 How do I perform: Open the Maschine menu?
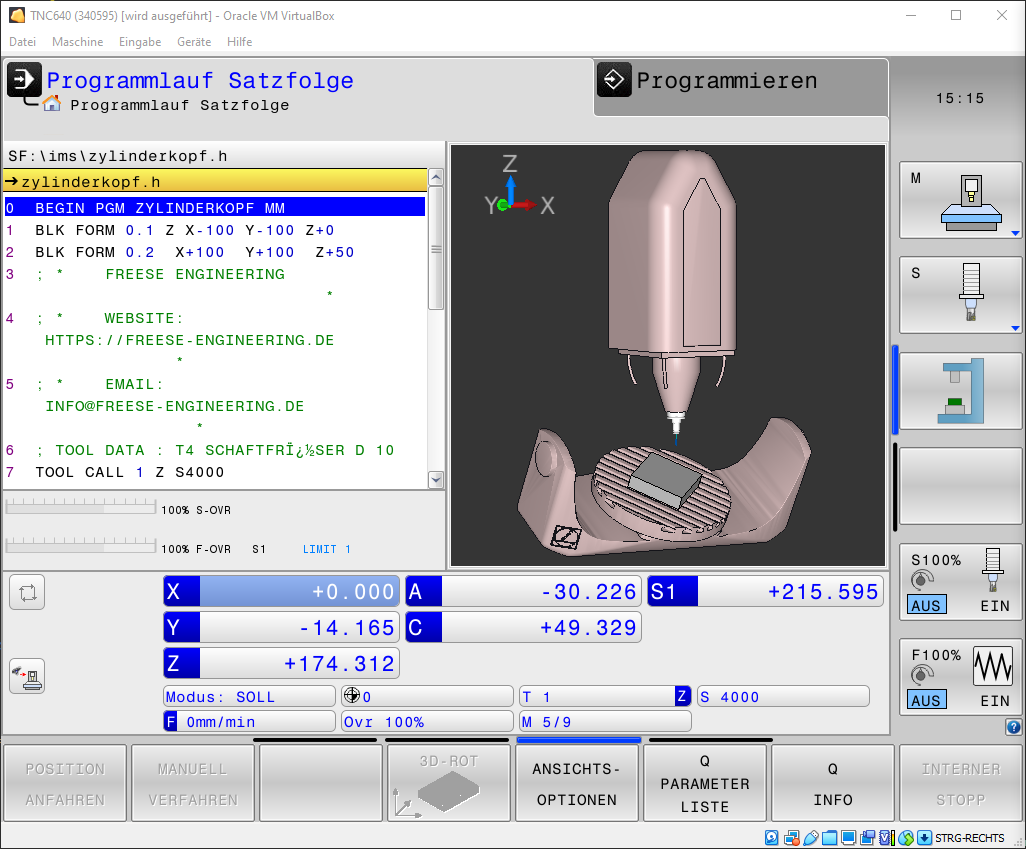(77, 42)
